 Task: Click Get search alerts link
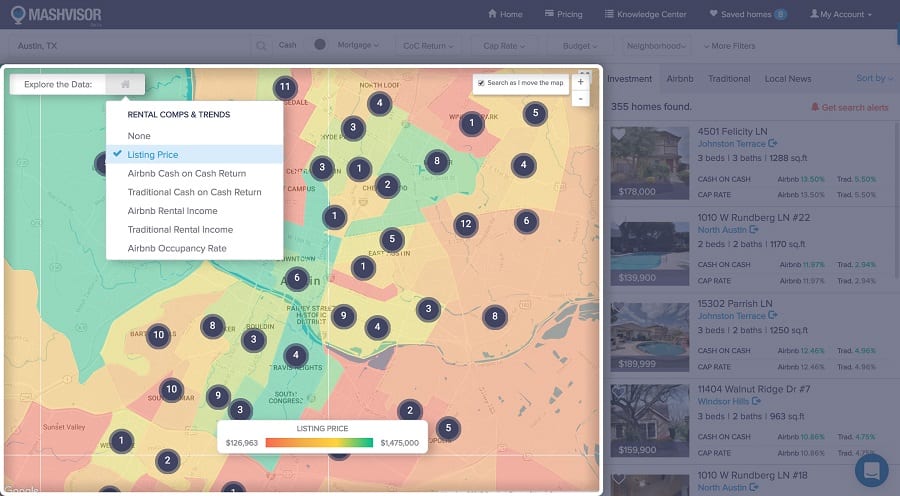pyautogui.click(x=848, y=107)
